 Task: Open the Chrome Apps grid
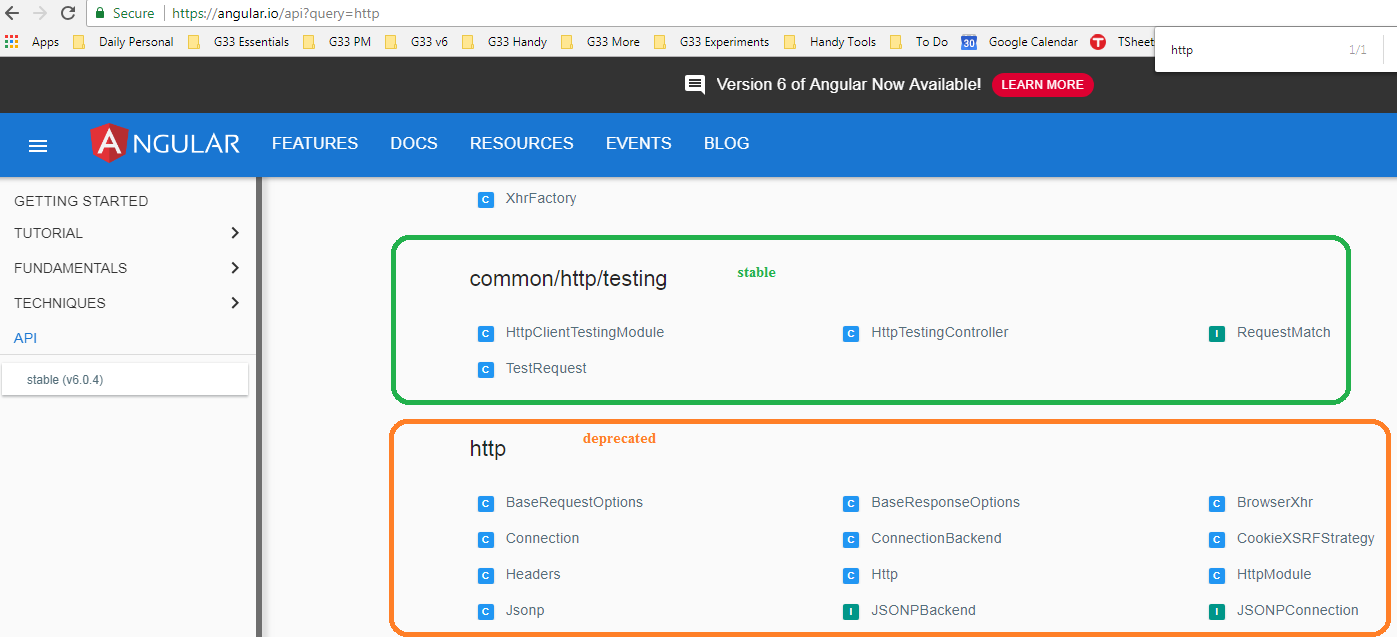pos(11,41)
